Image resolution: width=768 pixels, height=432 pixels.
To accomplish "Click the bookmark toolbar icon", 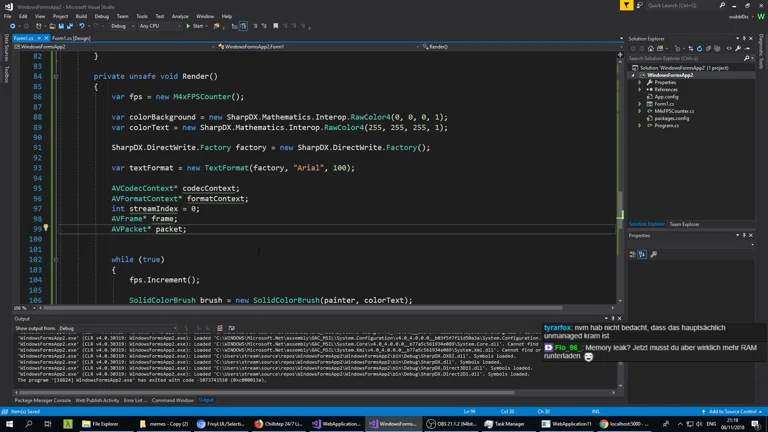I will point(275,26).
